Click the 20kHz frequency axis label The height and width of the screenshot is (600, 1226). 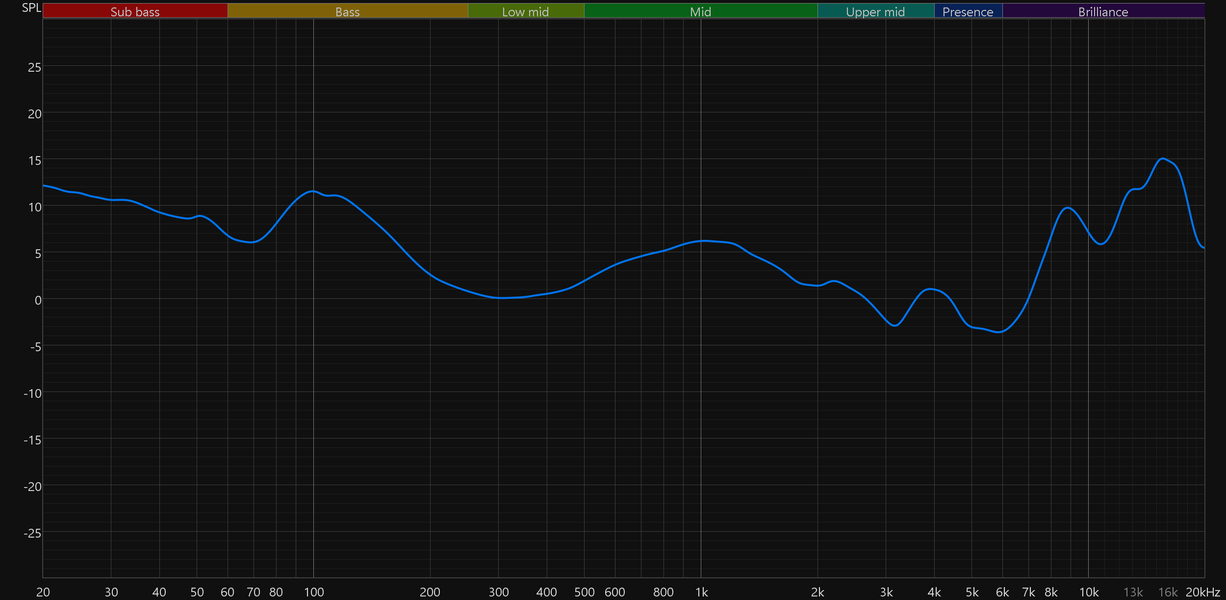[1203, 592]
